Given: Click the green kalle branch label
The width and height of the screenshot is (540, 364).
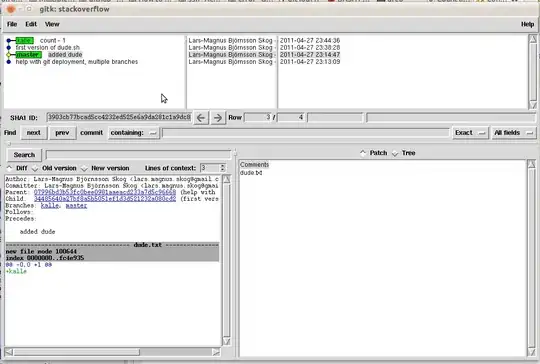Looking at the screenshot, I should (x=25, y=40).
